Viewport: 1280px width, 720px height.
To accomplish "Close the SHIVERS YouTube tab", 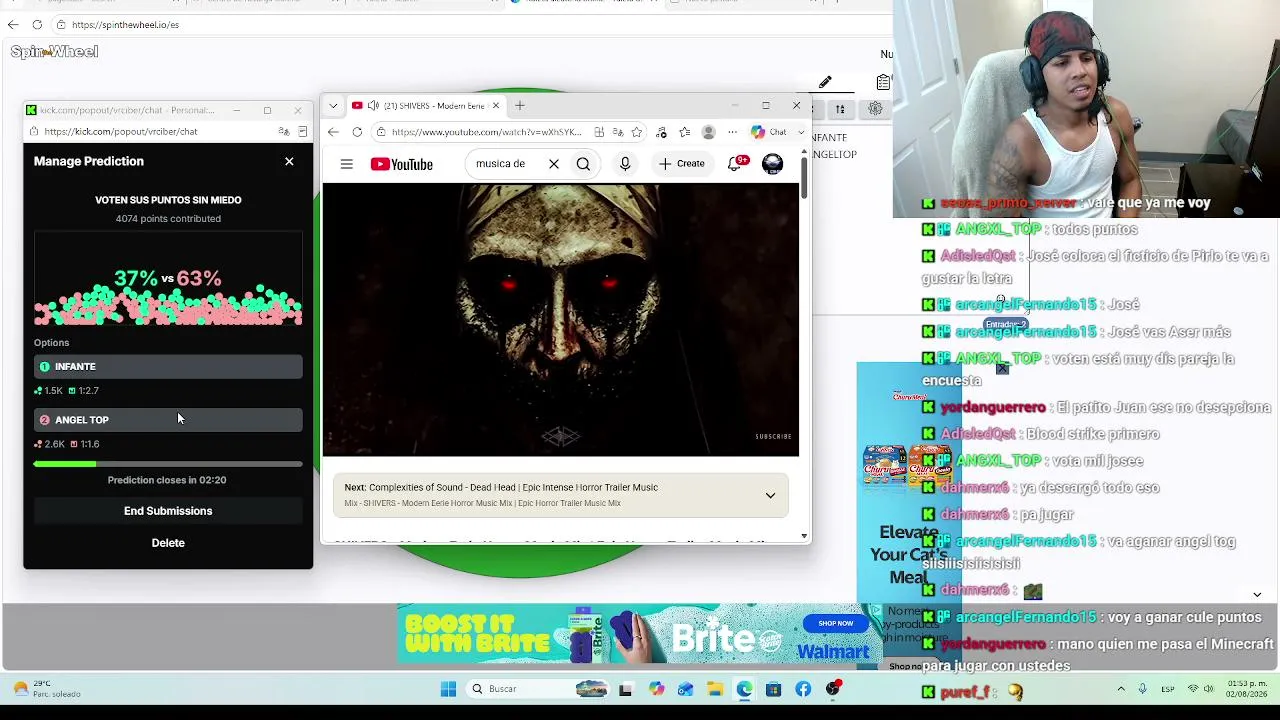I will [495, 105].
